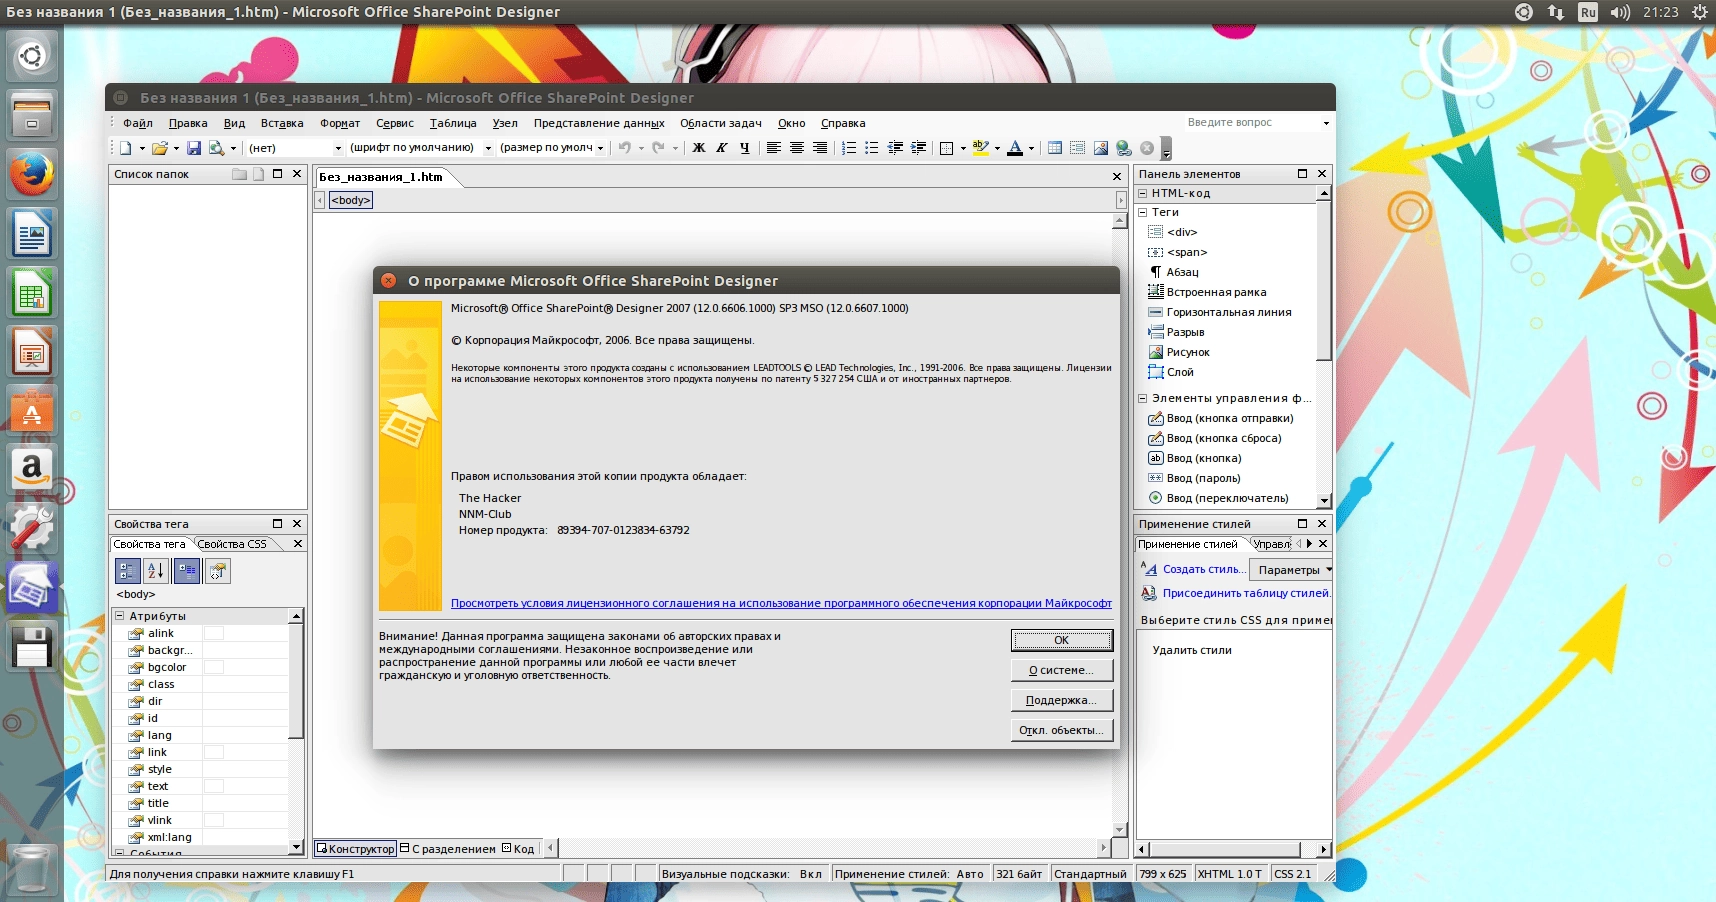Collapse Элементы управления ф... section
The width and height of the screenshot is (1716, 902).
pos(1143,398)
